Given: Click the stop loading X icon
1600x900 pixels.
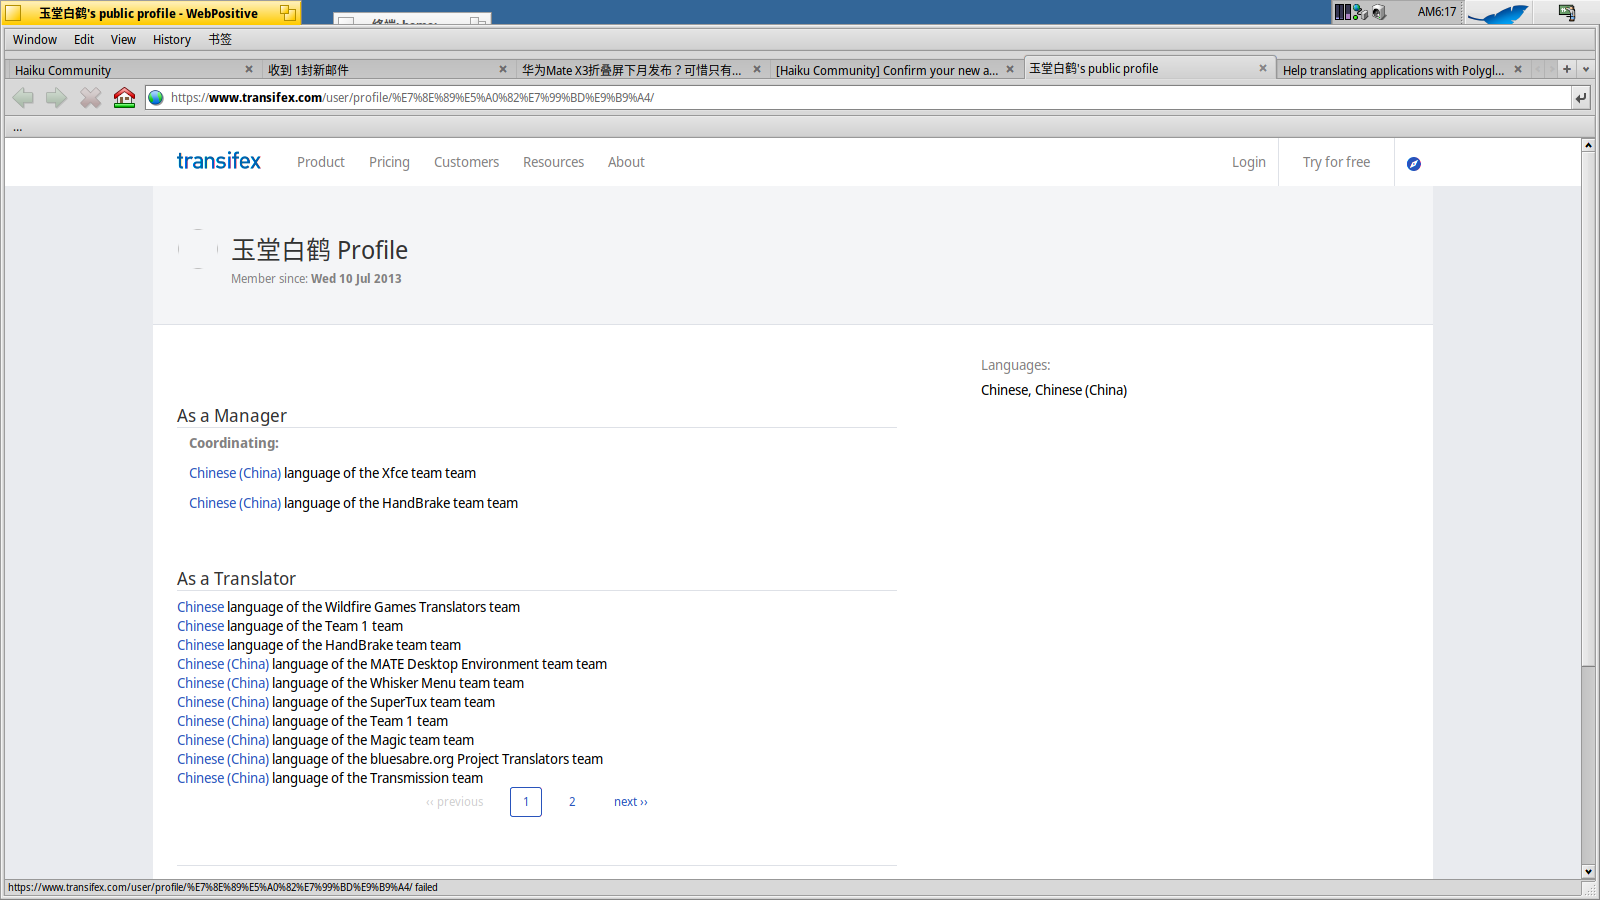Looking at the screenshot, I should click(x=90, y=97).
